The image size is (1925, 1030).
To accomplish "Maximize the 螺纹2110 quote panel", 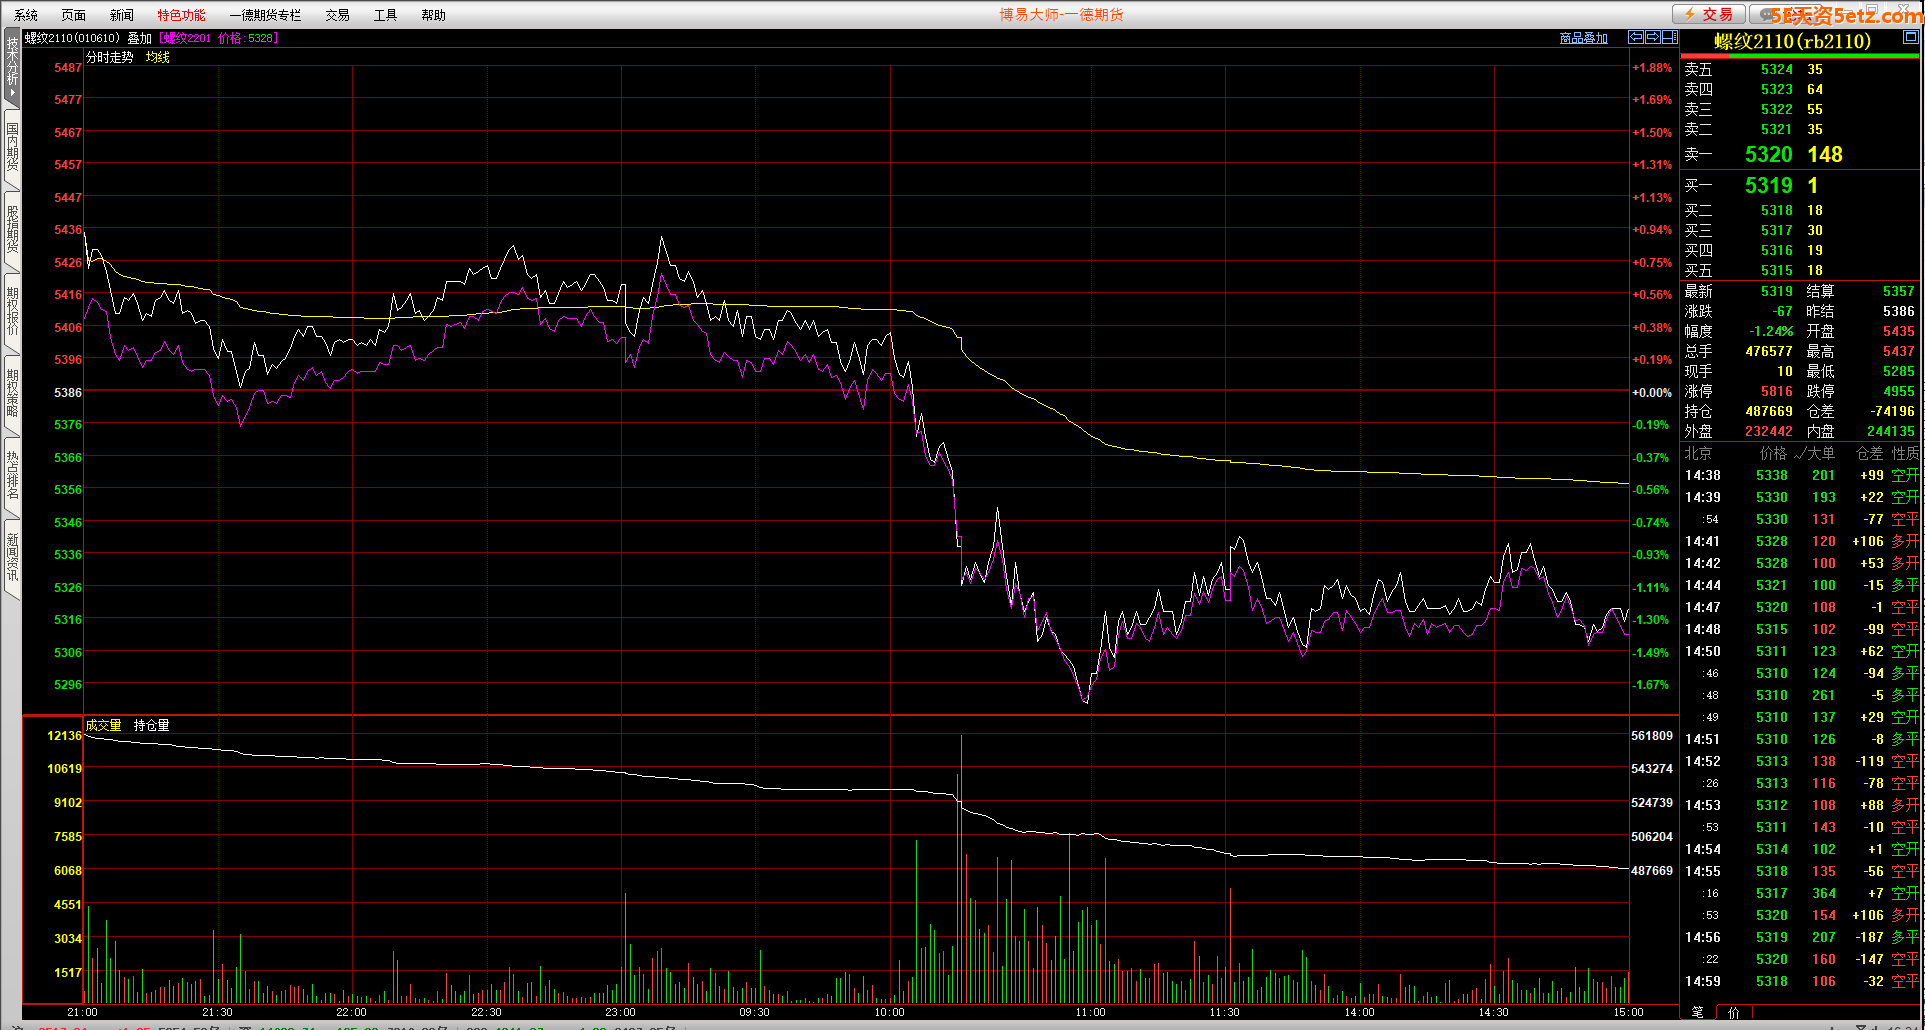I will click(x=1910, y=37).
